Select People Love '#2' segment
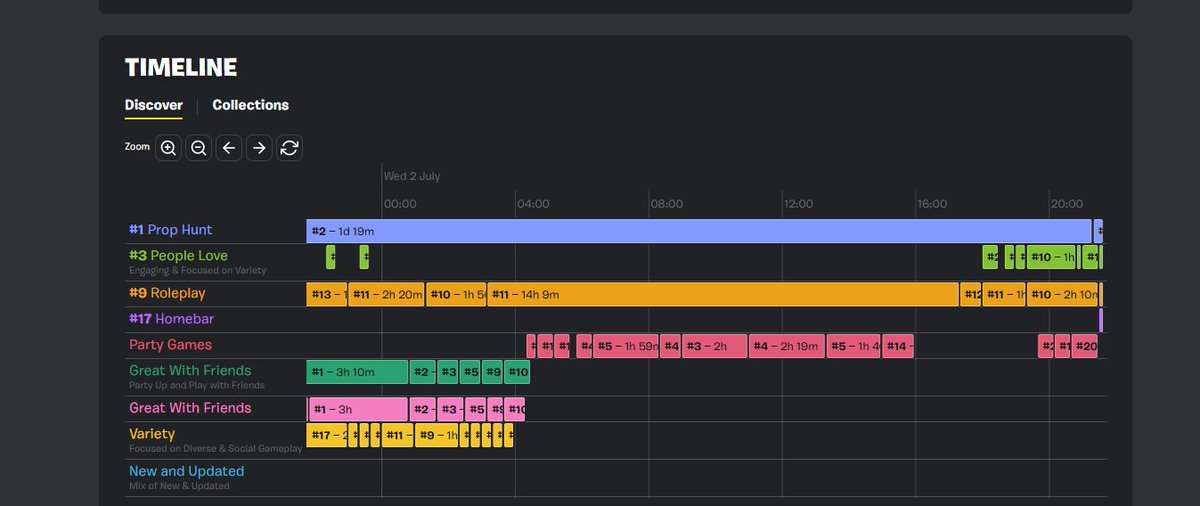Image resolution: width=1200 pixels, height=506 pixels. pyautogui.click(x=990, y=257)
